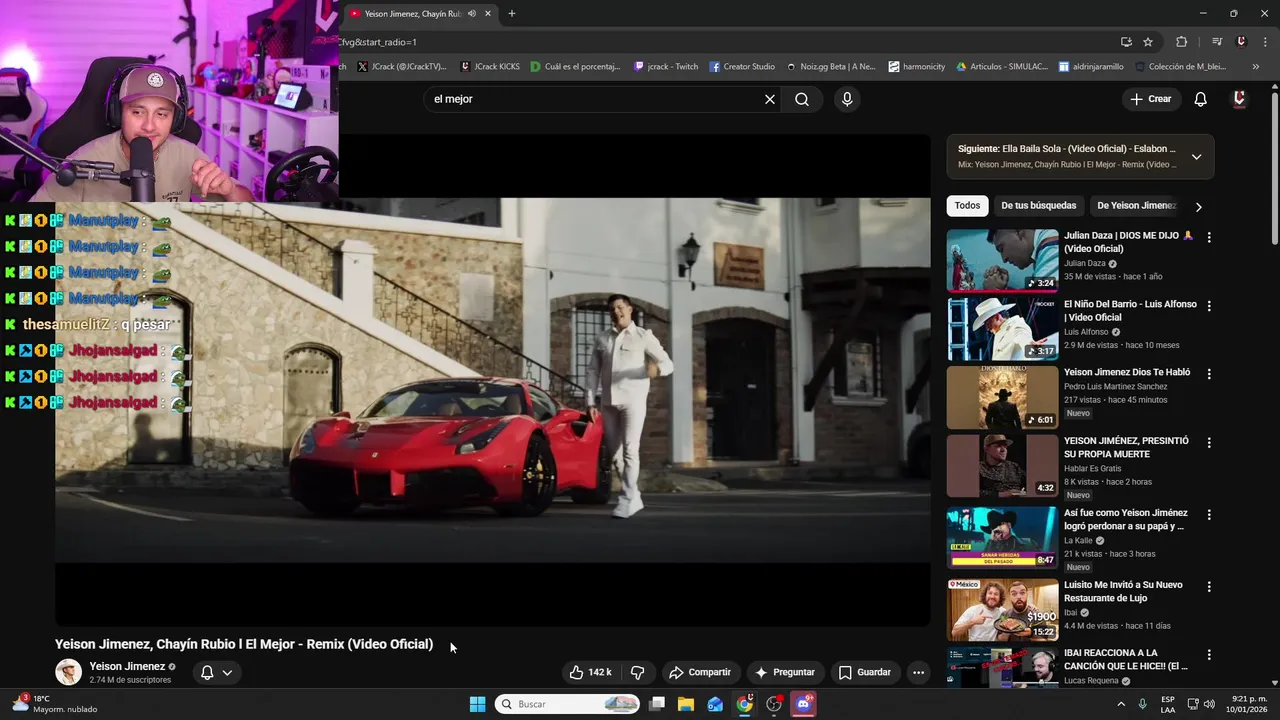
Task: Open options menu for Julian Daza video
Action: pyautogui.click(x=1209, y=237)
